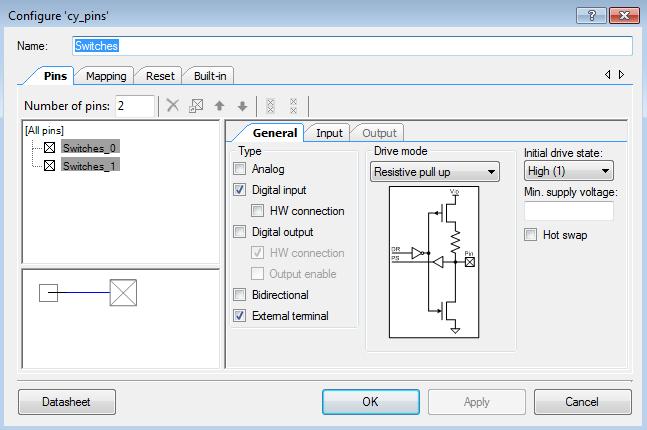
Task: Click the drive mode circuit diagram
Action: pos(434,262)
